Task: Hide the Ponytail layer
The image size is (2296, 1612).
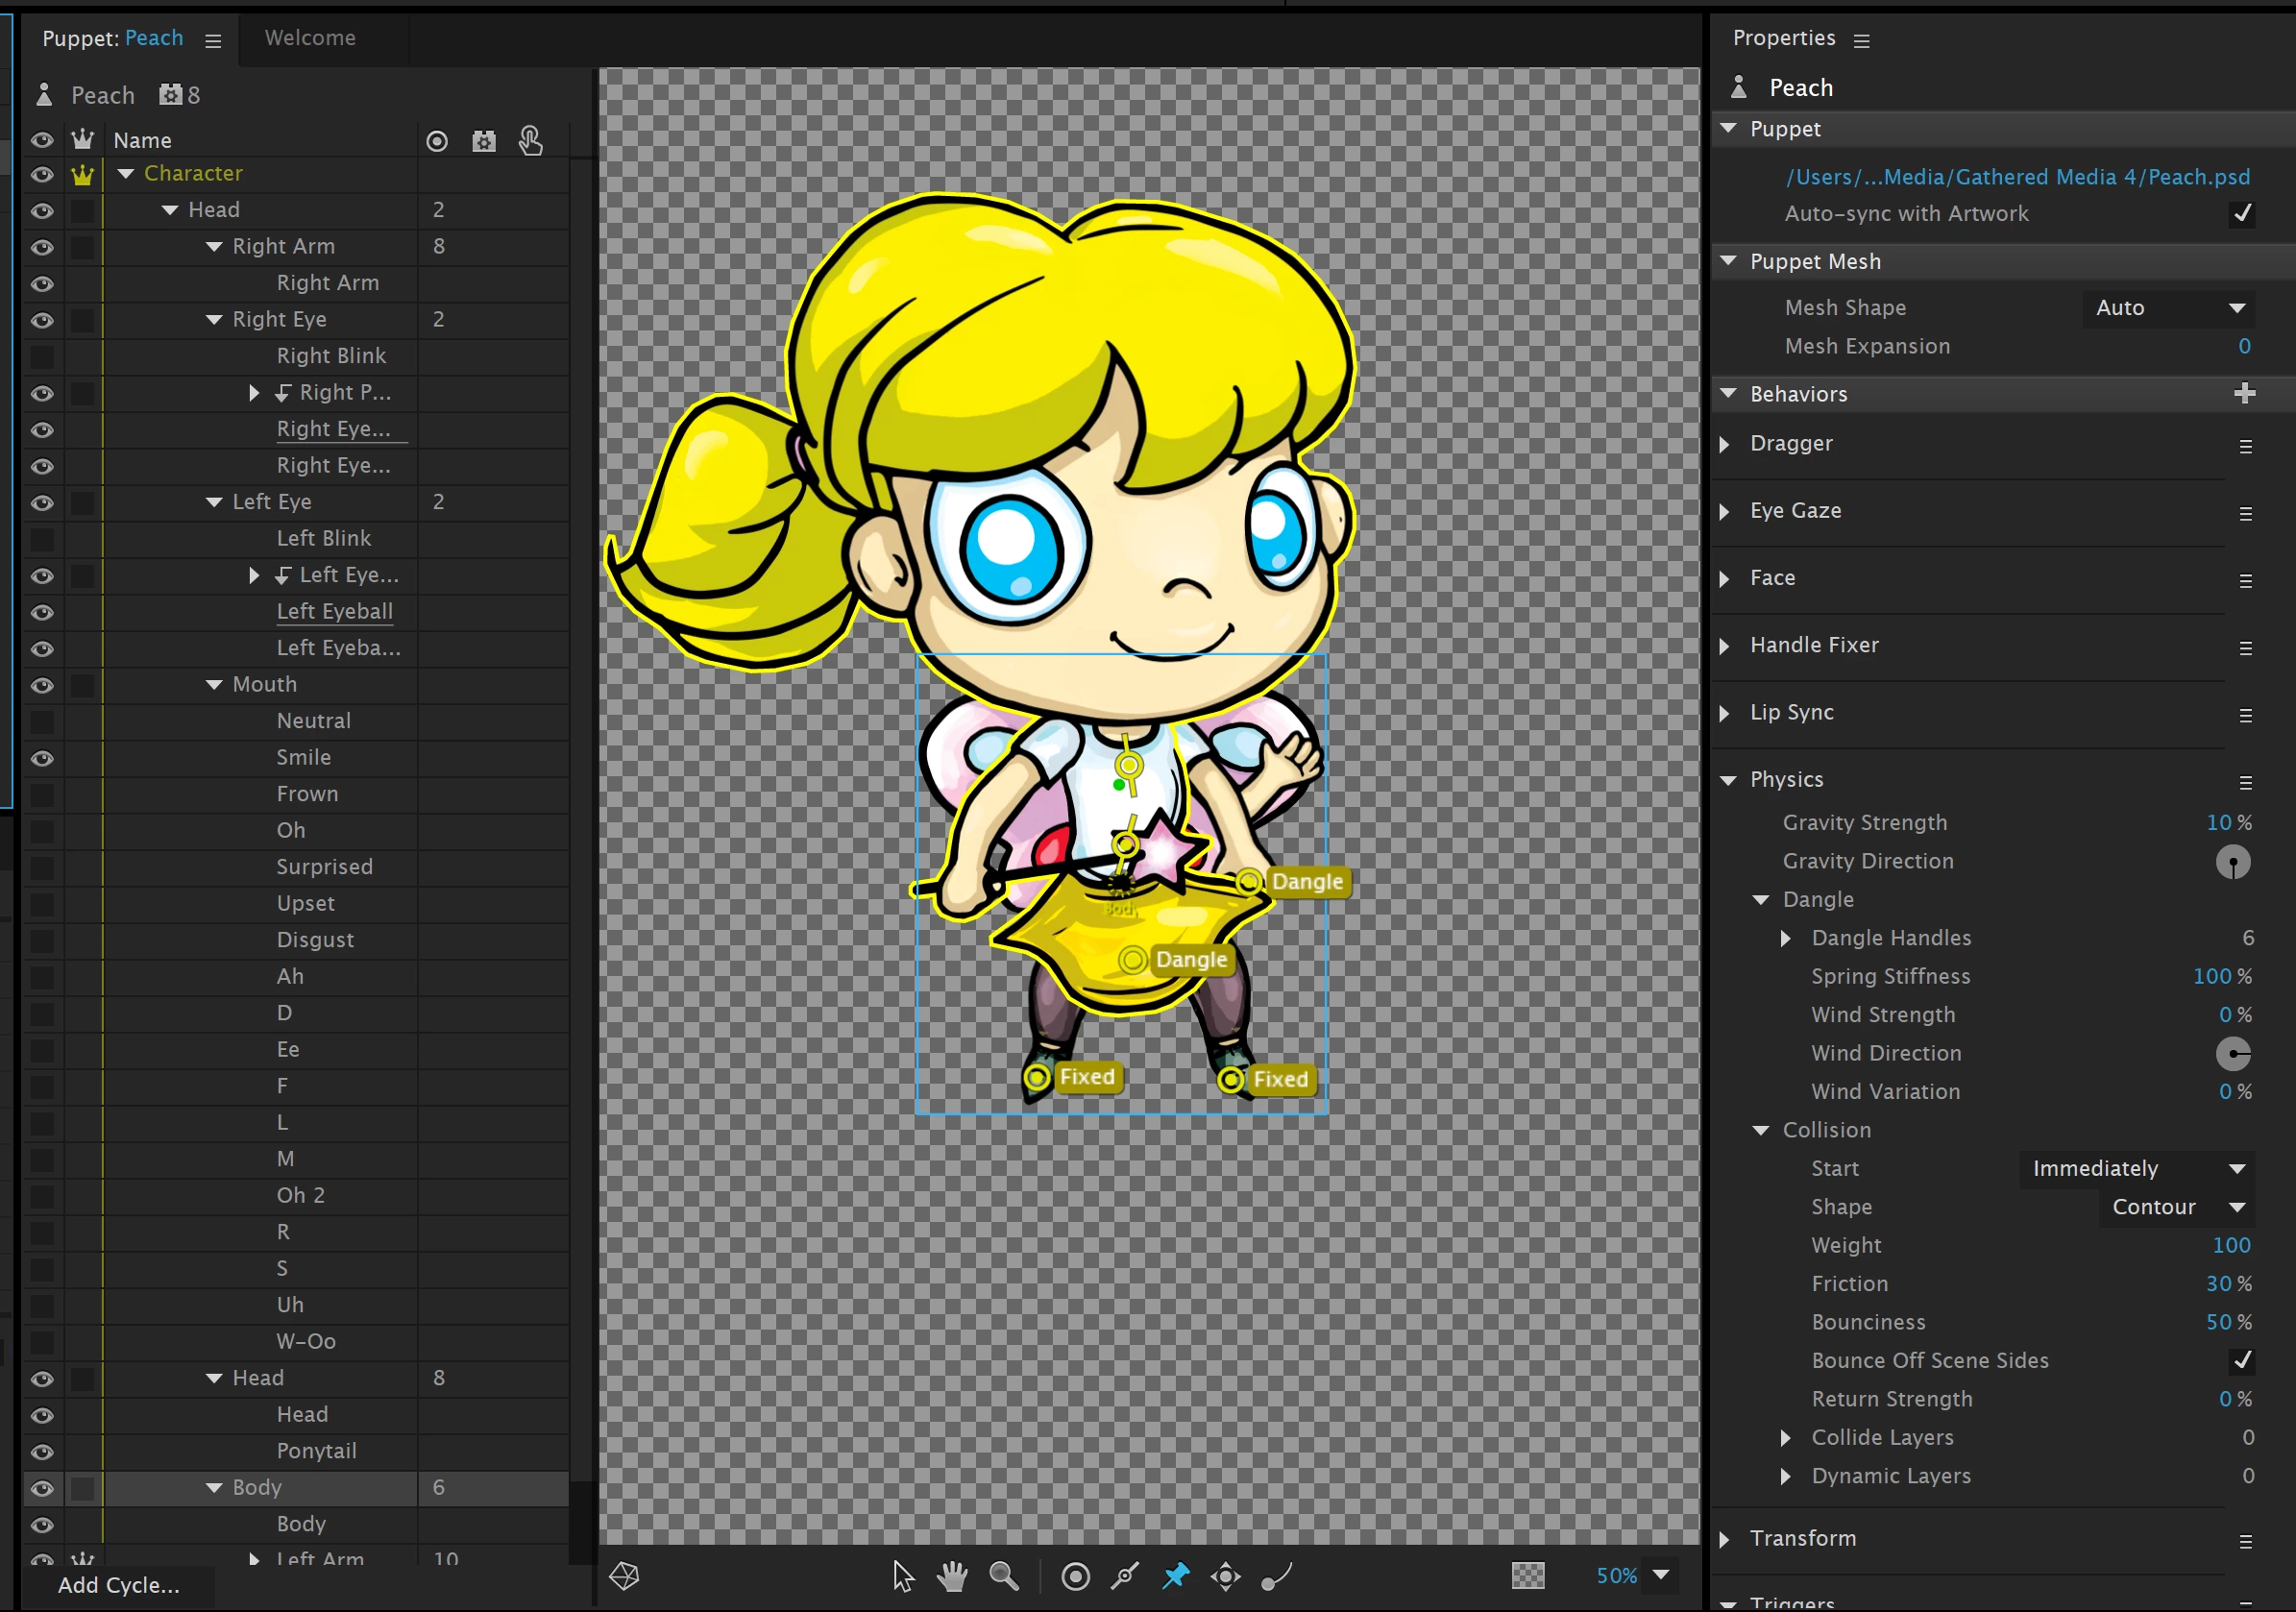Action: pyautogui.click(x=42, y=1452)
